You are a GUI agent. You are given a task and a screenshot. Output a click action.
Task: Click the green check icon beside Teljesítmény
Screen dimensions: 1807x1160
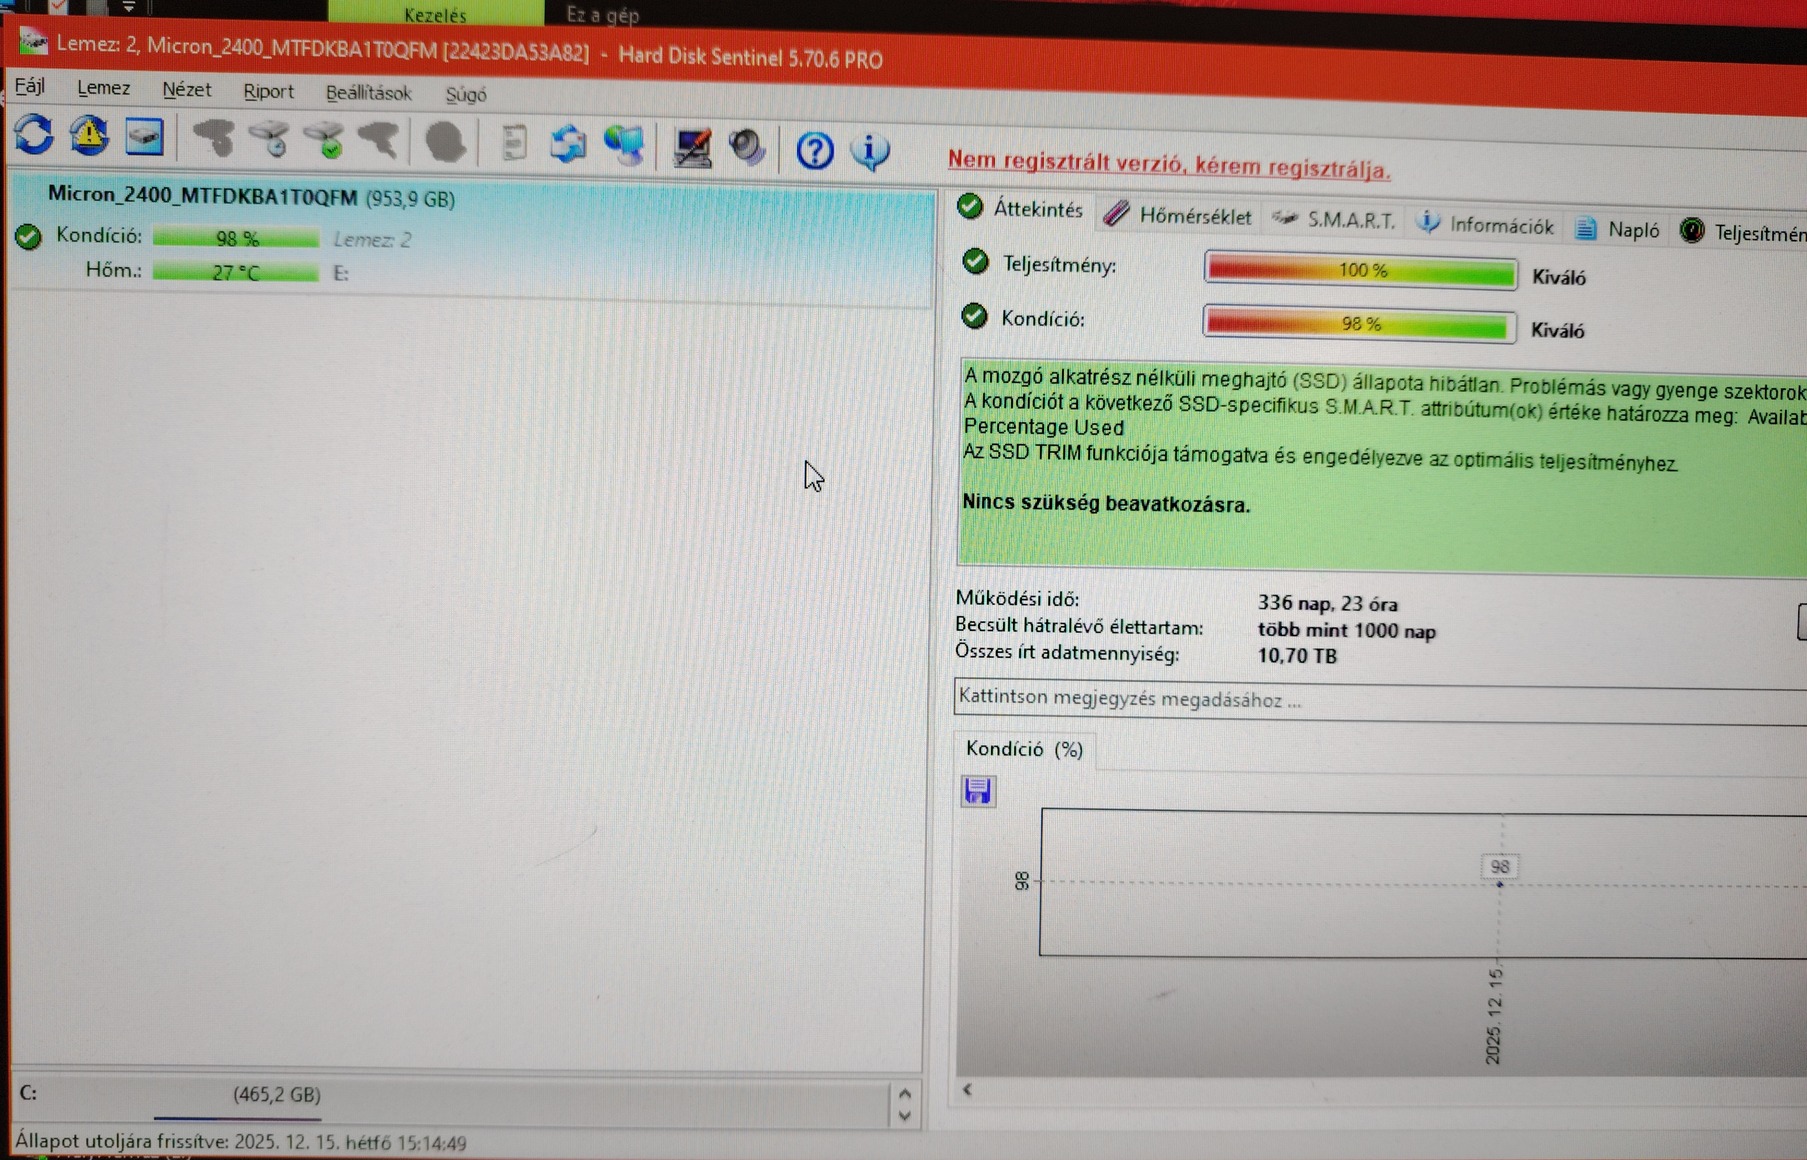(975, 262)
